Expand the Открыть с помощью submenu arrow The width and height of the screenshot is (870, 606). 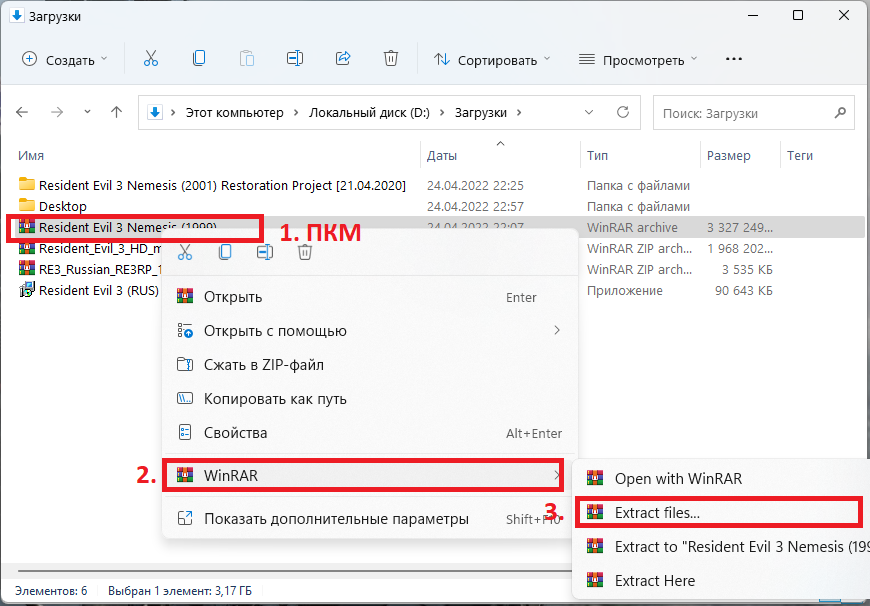point(557,331)
